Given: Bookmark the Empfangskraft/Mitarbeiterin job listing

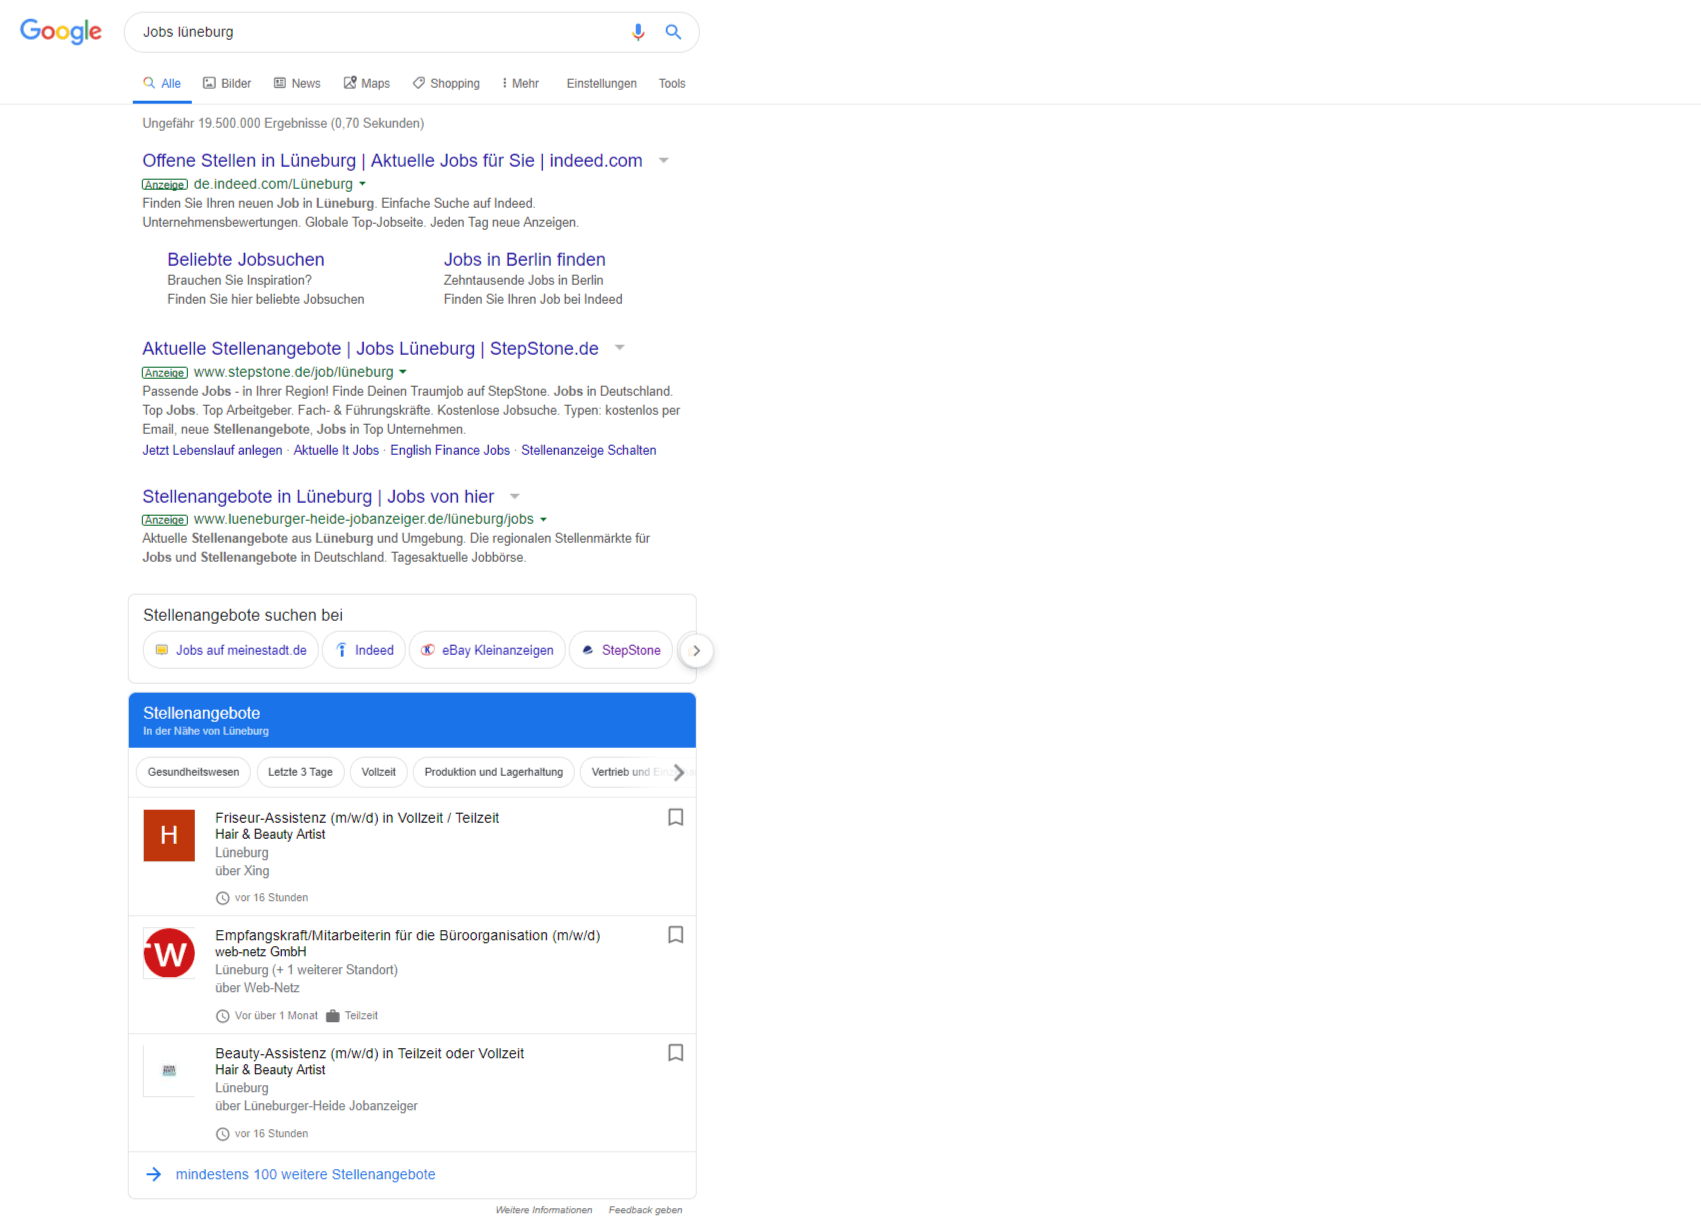Looking at the screenshot, I should 676,935.
